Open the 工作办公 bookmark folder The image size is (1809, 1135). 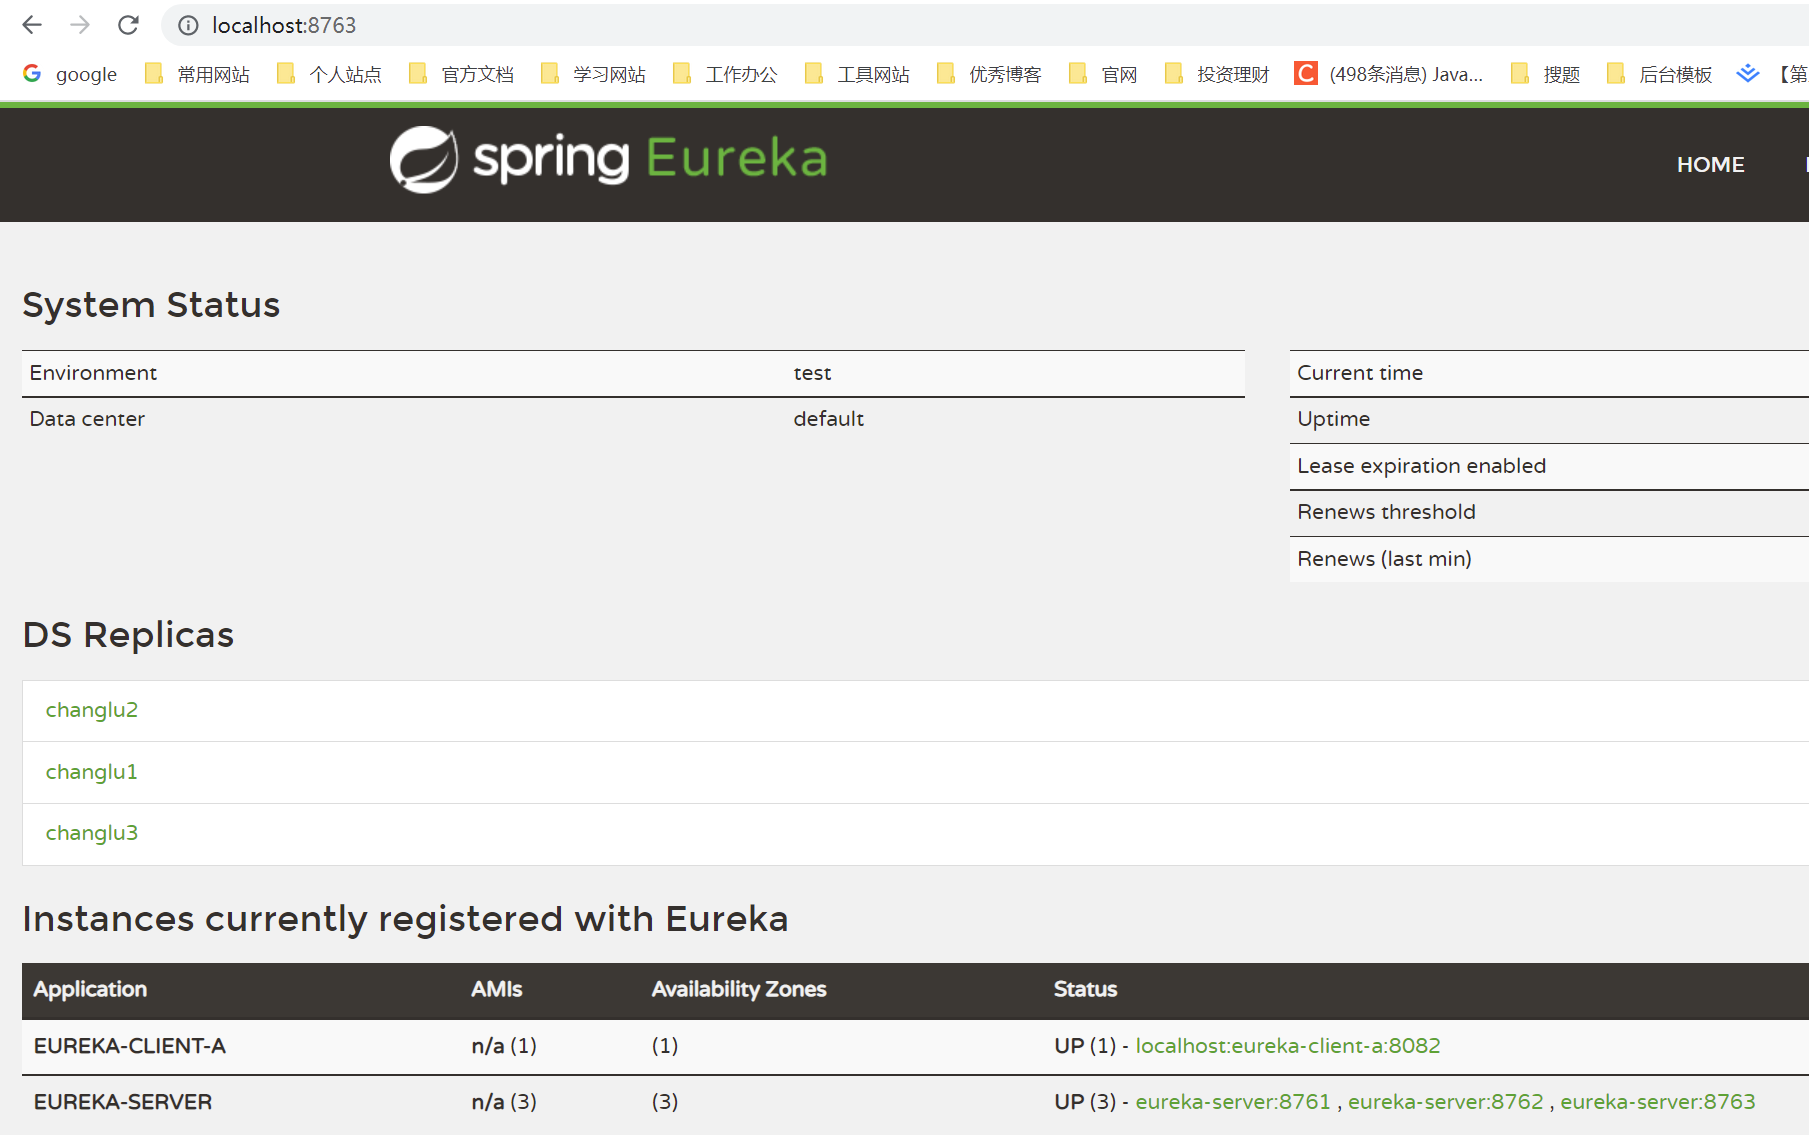(726, 74)
